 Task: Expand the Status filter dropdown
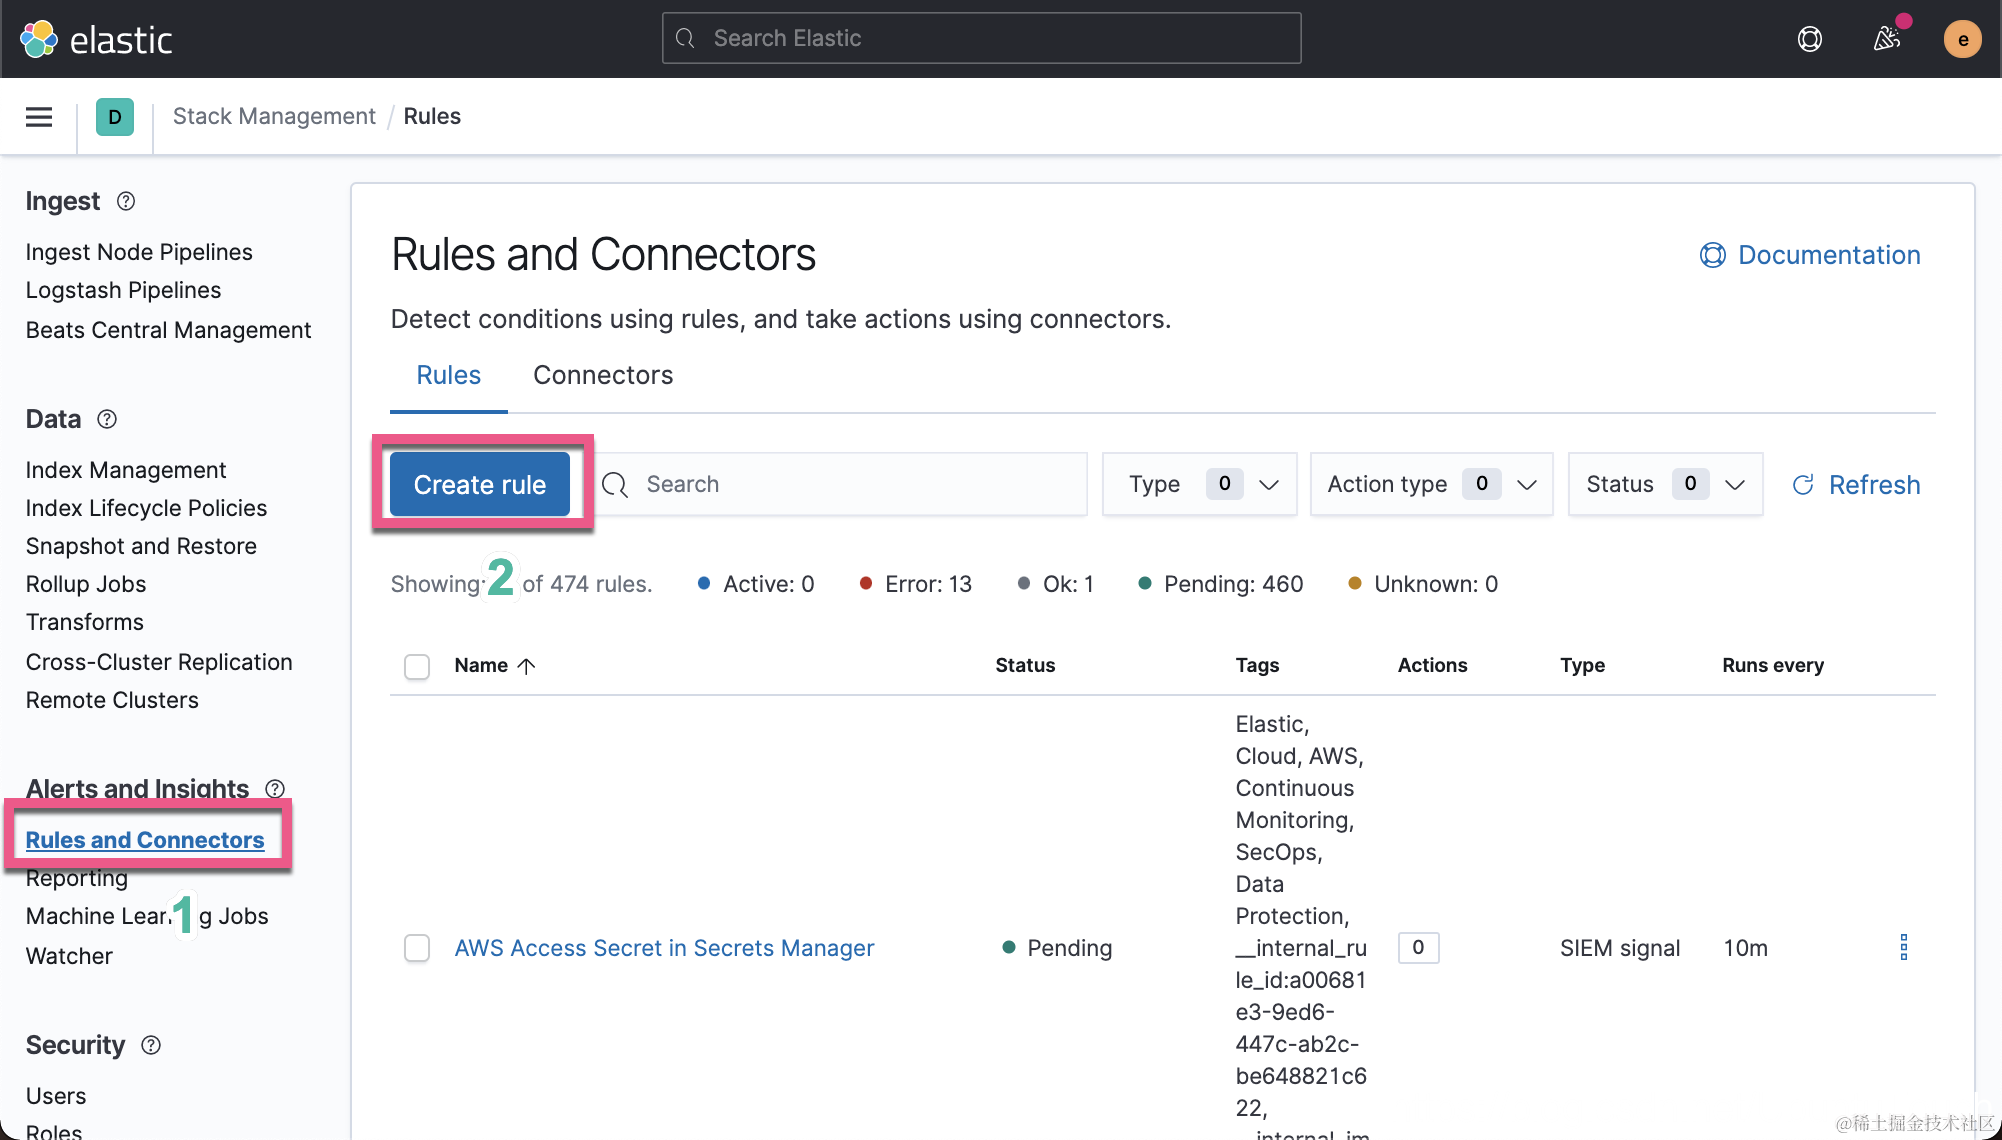point(1664,484)
